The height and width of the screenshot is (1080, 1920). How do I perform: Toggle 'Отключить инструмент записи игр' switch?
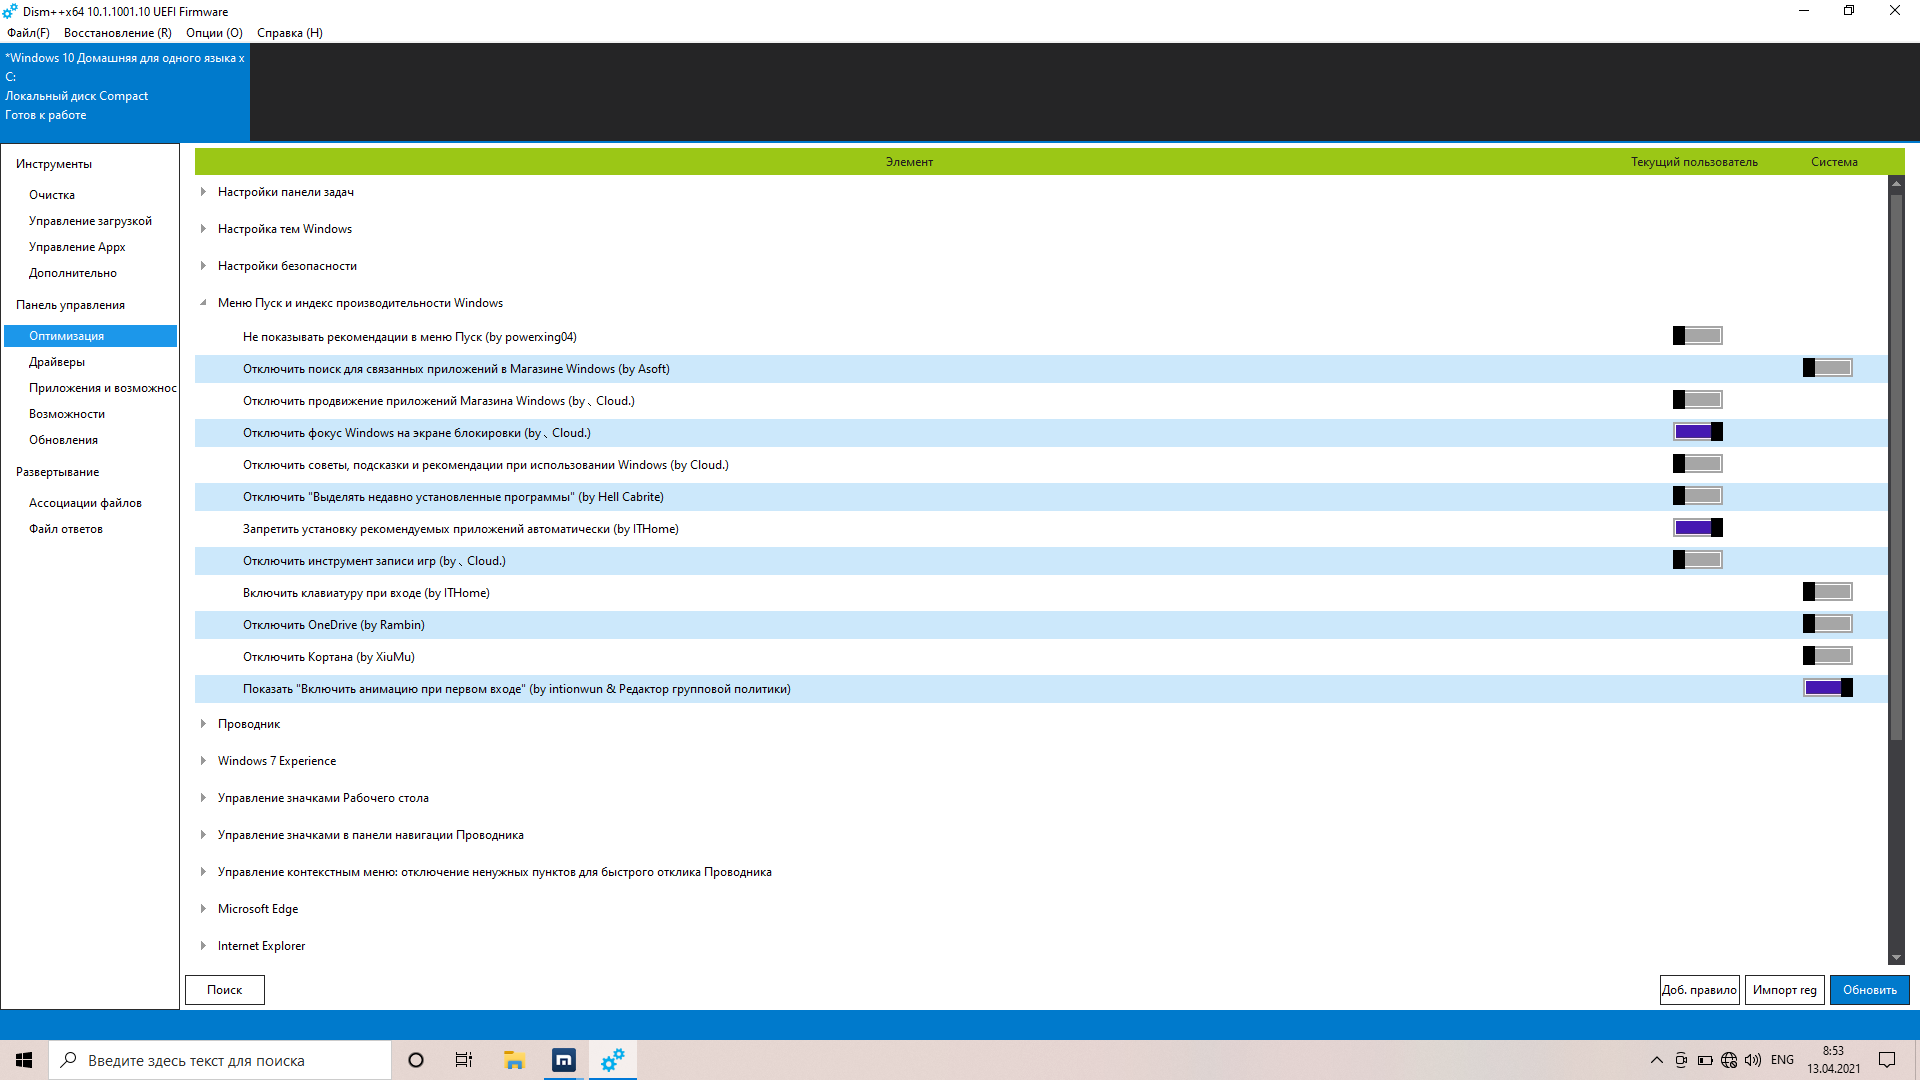pyautogui.click(x=1698, y=560)
